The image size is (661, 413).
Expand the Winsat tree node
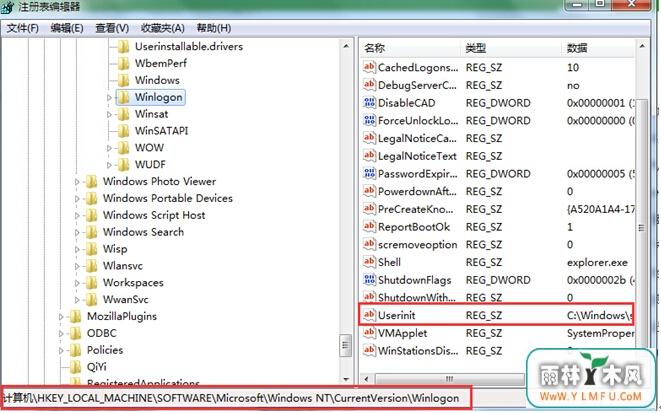(x=109, y=114)
